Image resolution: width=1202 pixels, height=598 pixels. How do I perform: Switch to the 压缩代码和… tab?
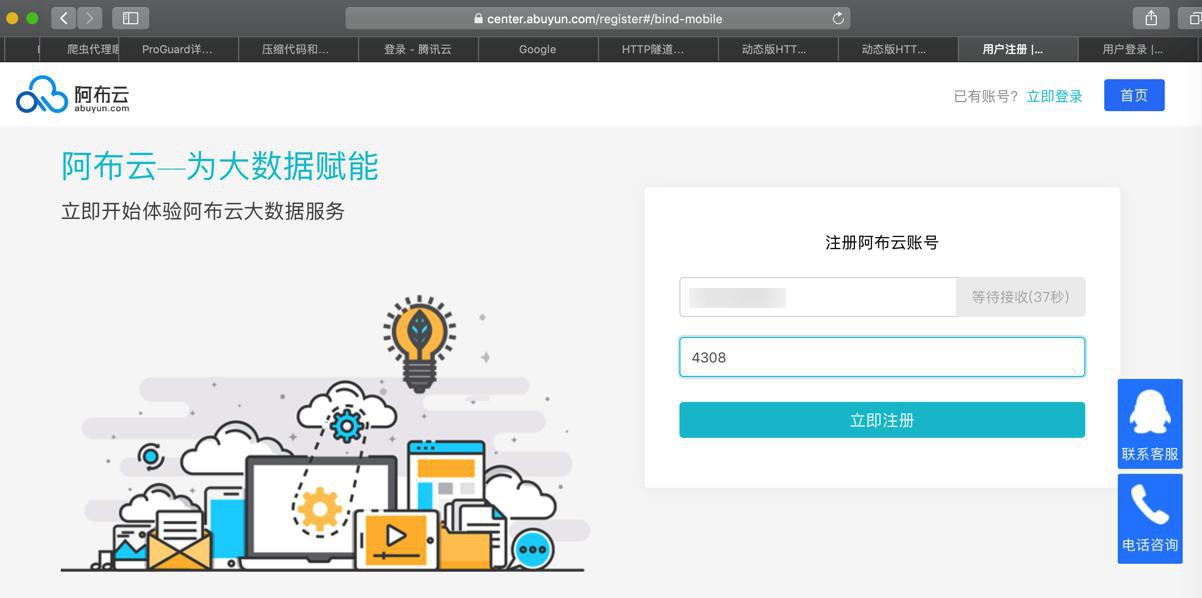(298, 49)
